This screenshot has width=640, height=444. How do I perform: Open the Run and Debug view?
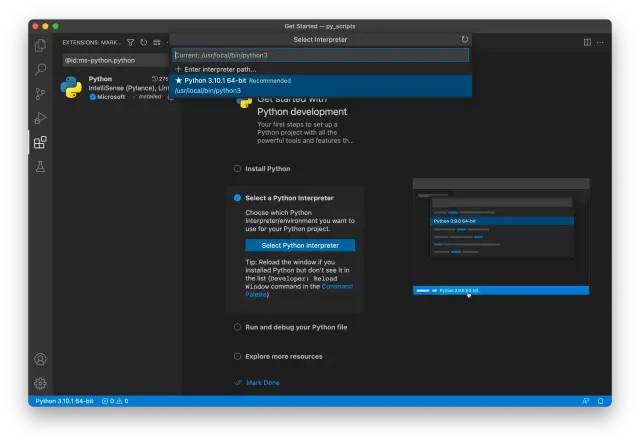pyautogui.click(x=40, y=118)
